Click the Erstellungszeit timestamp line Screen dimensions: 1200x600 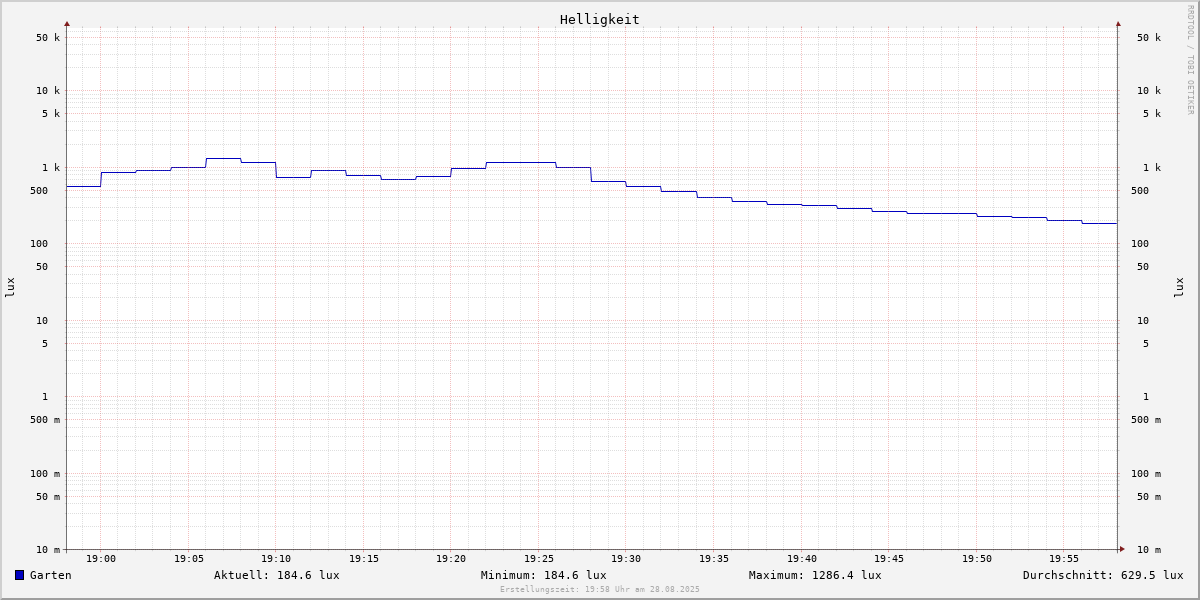coord(600,589)
